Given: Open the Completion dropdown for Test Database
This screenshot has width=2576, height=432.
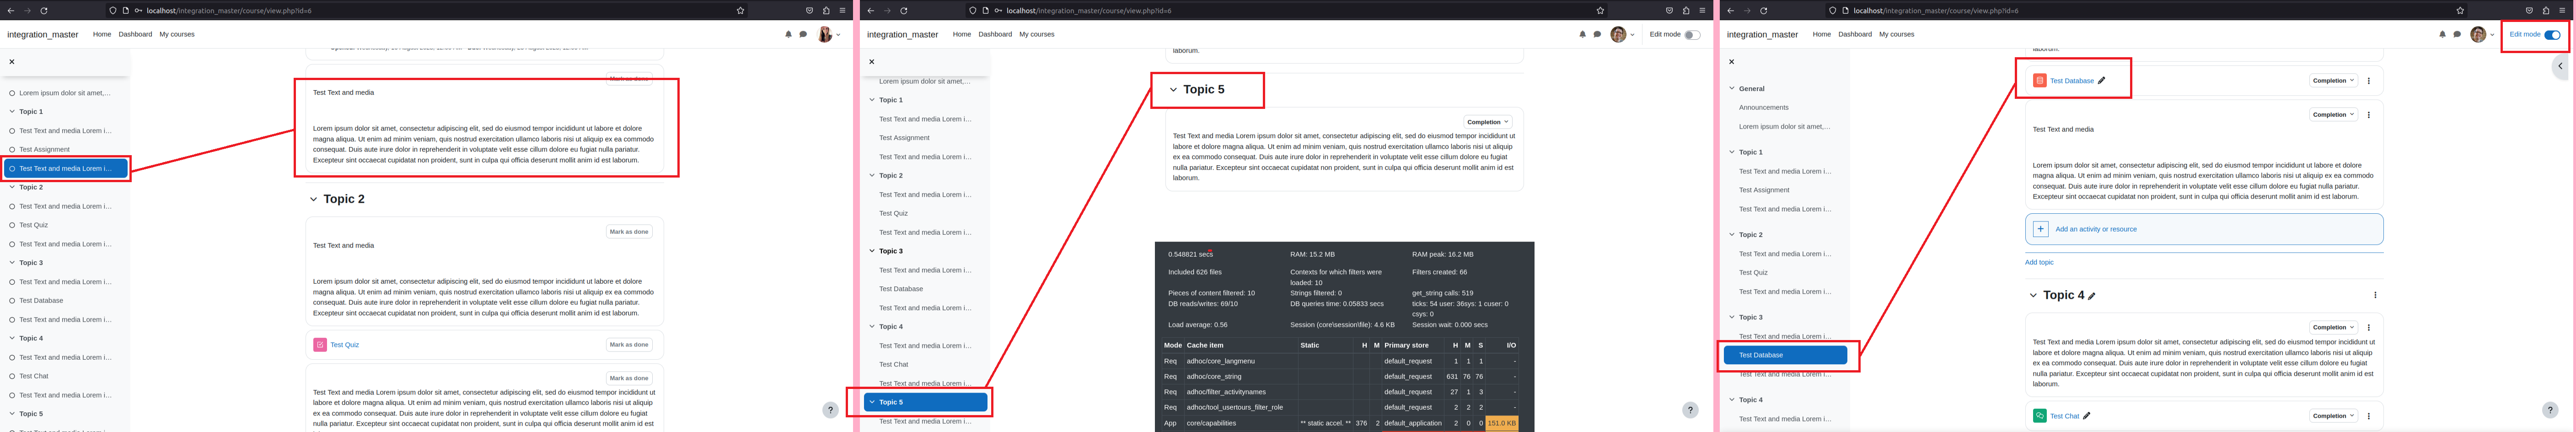Looking at the screenshot, I should coord(2333,80).
